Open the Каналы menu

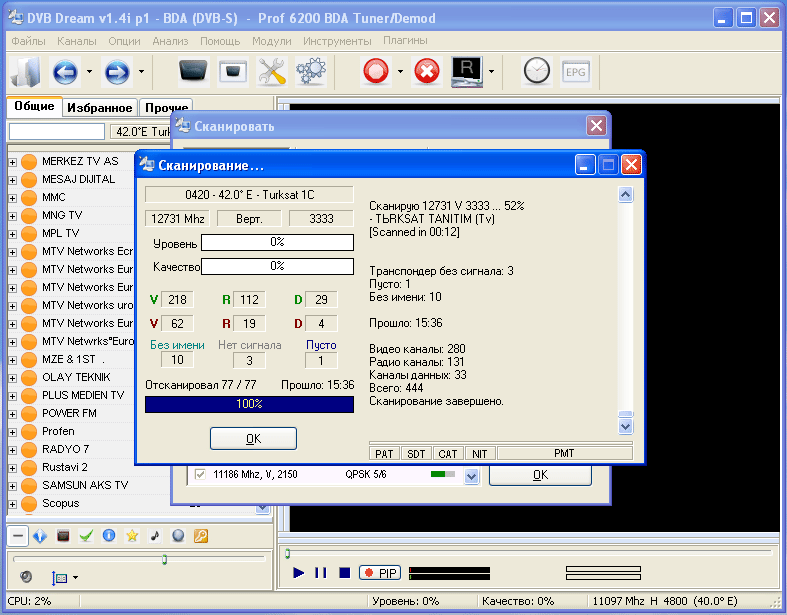click(x=76, y=41)
